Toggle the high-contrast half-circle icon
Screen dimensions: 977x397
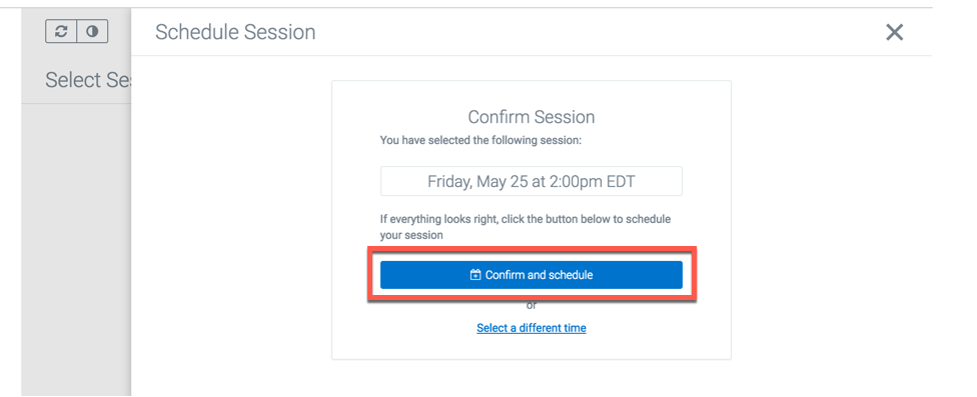[x=92, y=31]
